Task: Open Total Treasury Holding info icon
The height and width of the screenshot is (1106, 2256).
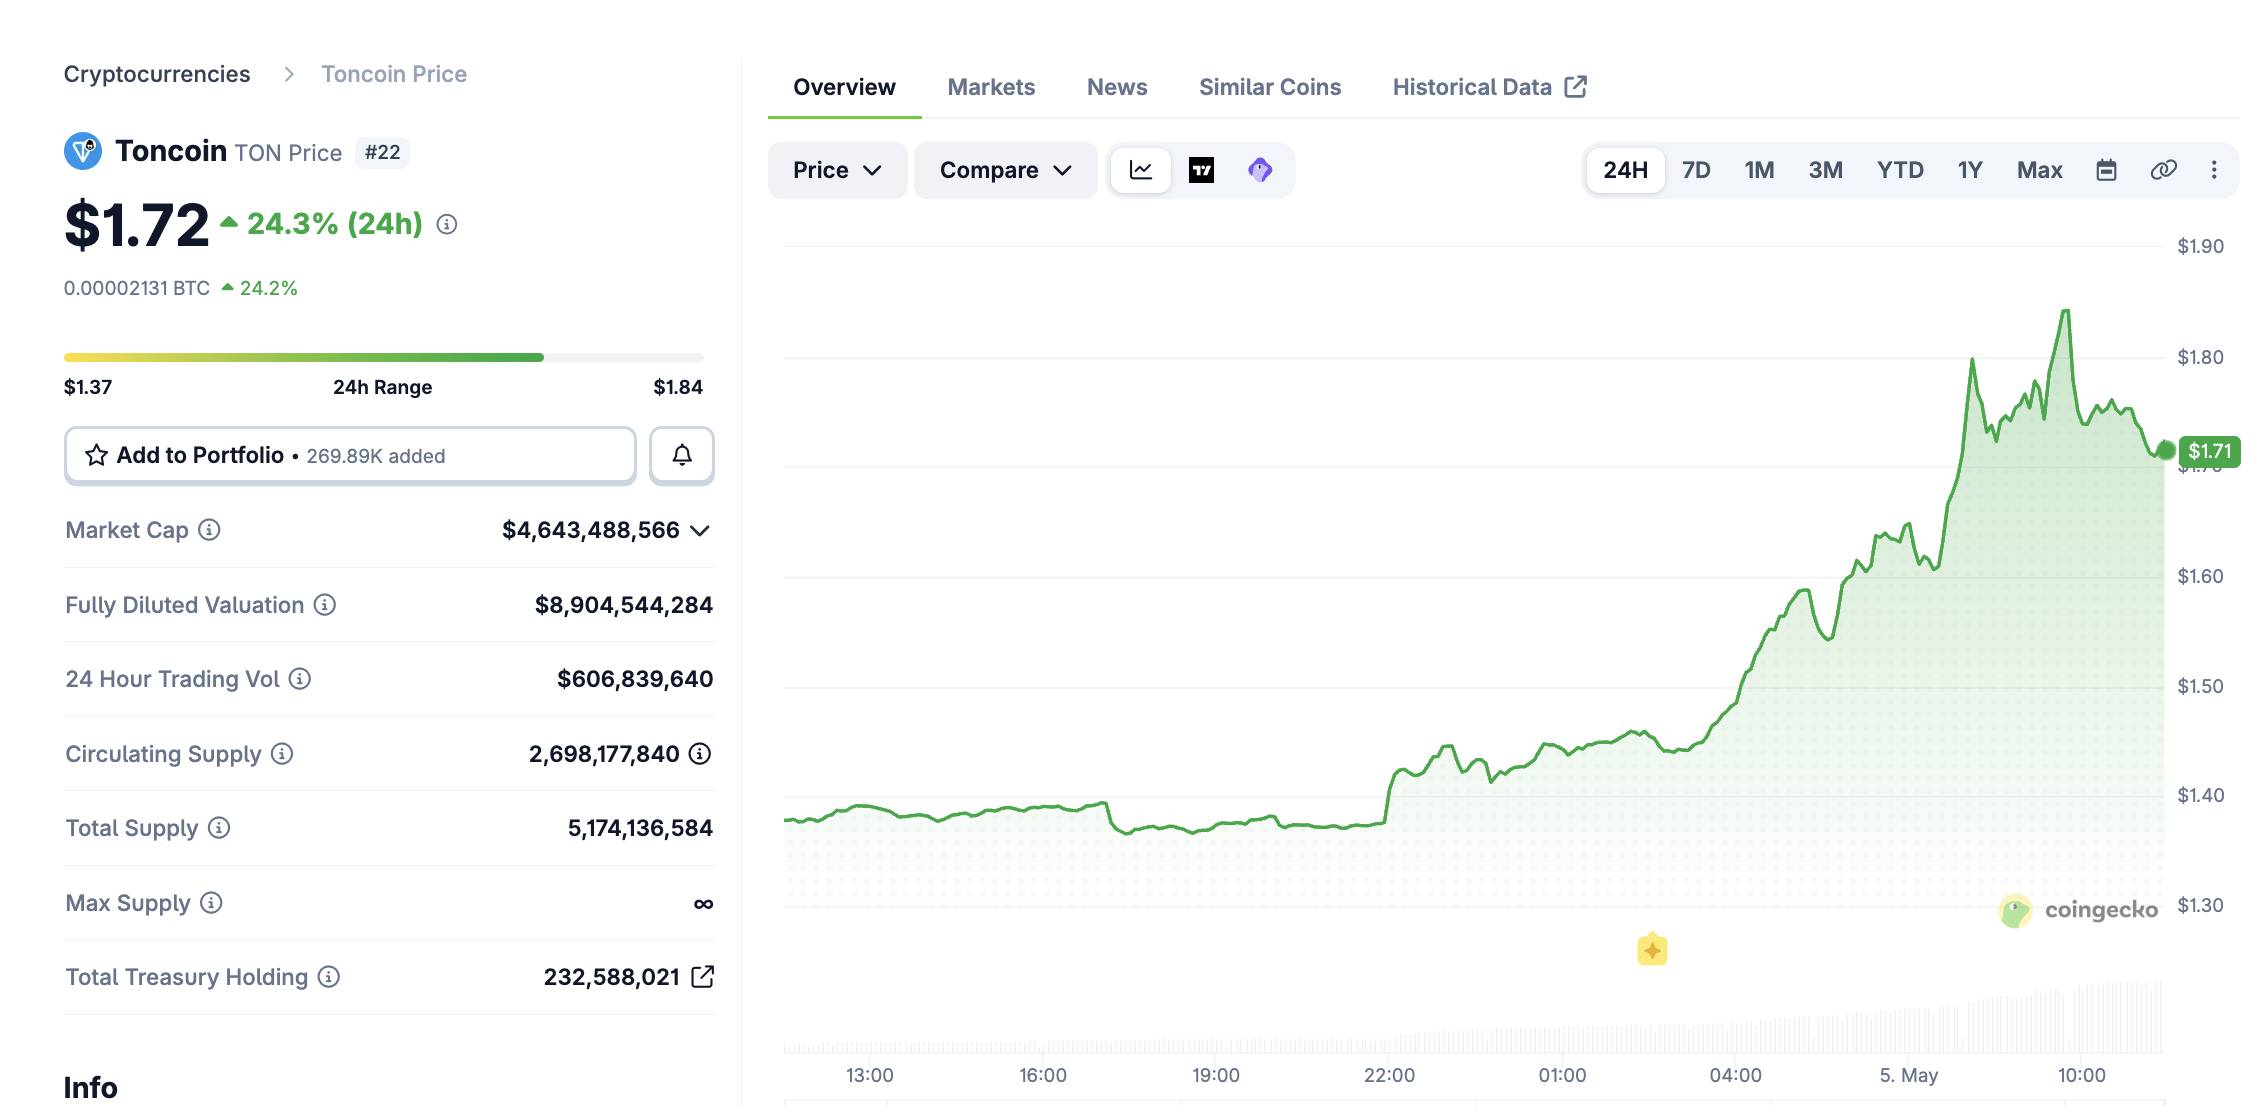Action: pyautogui.click(x=329, y=977)
